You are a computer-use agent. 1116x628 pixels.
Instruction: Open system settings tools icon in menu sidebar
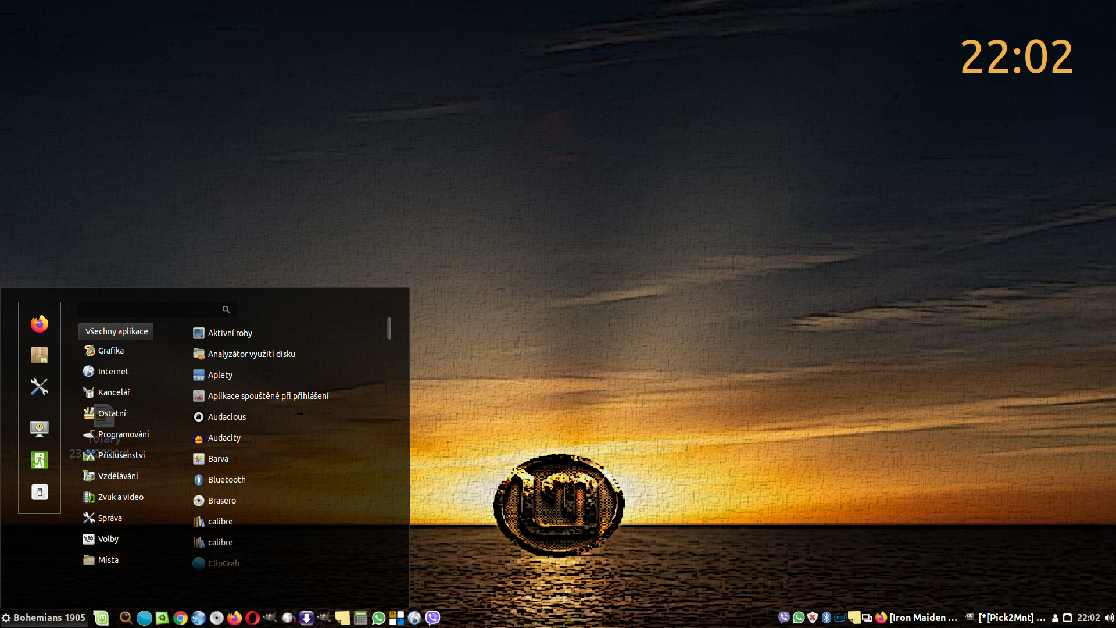(x=39, y=387)
